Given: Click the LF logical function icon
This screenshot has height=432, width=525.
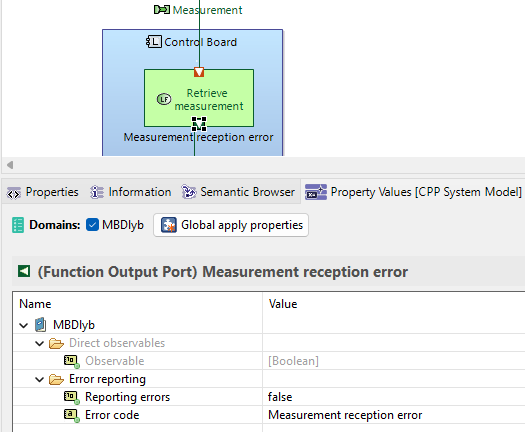Looking at the screenshot, I should point(164,99).
